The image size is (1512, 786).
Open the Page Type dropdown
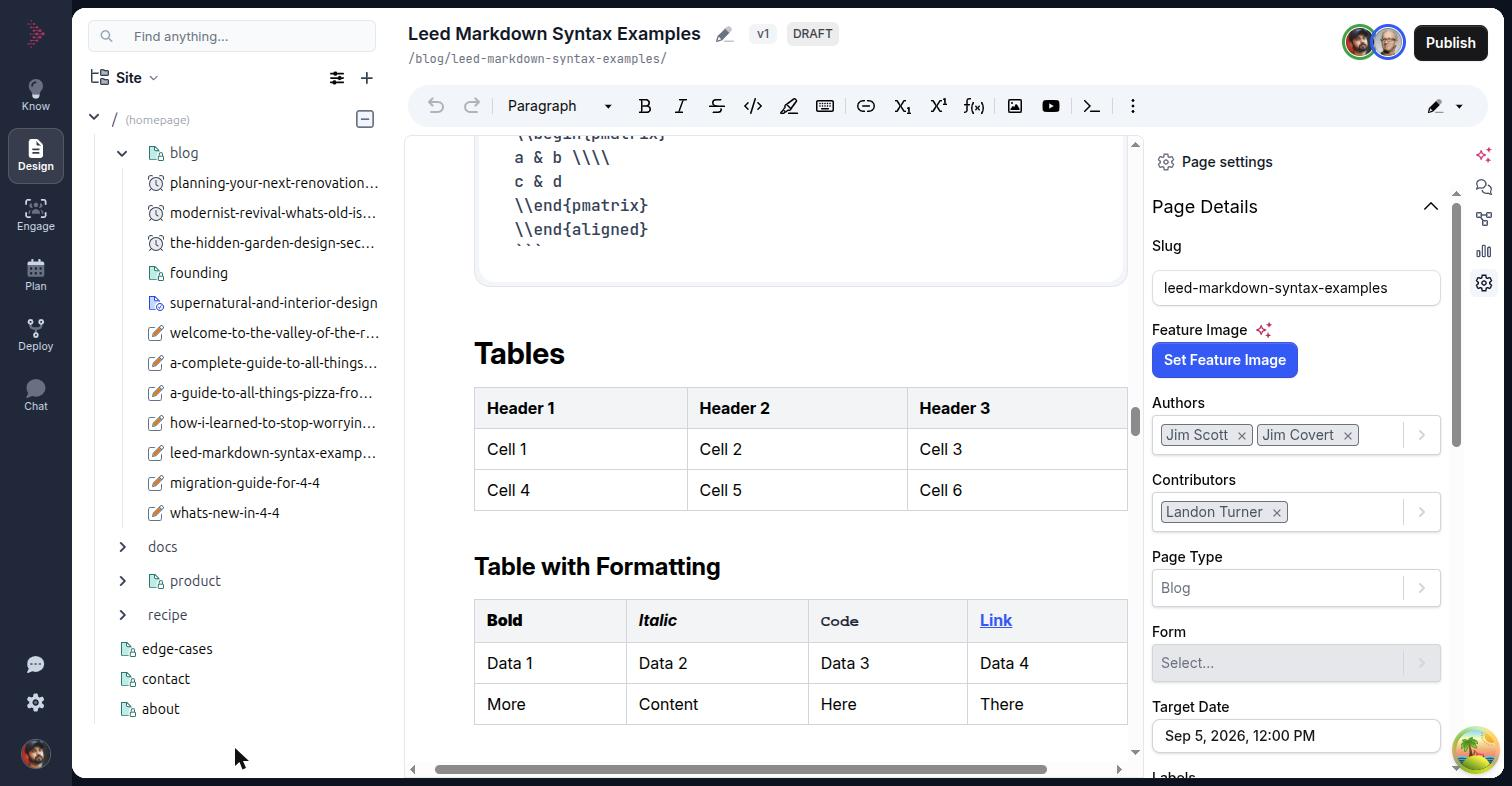click(1296, 588)
